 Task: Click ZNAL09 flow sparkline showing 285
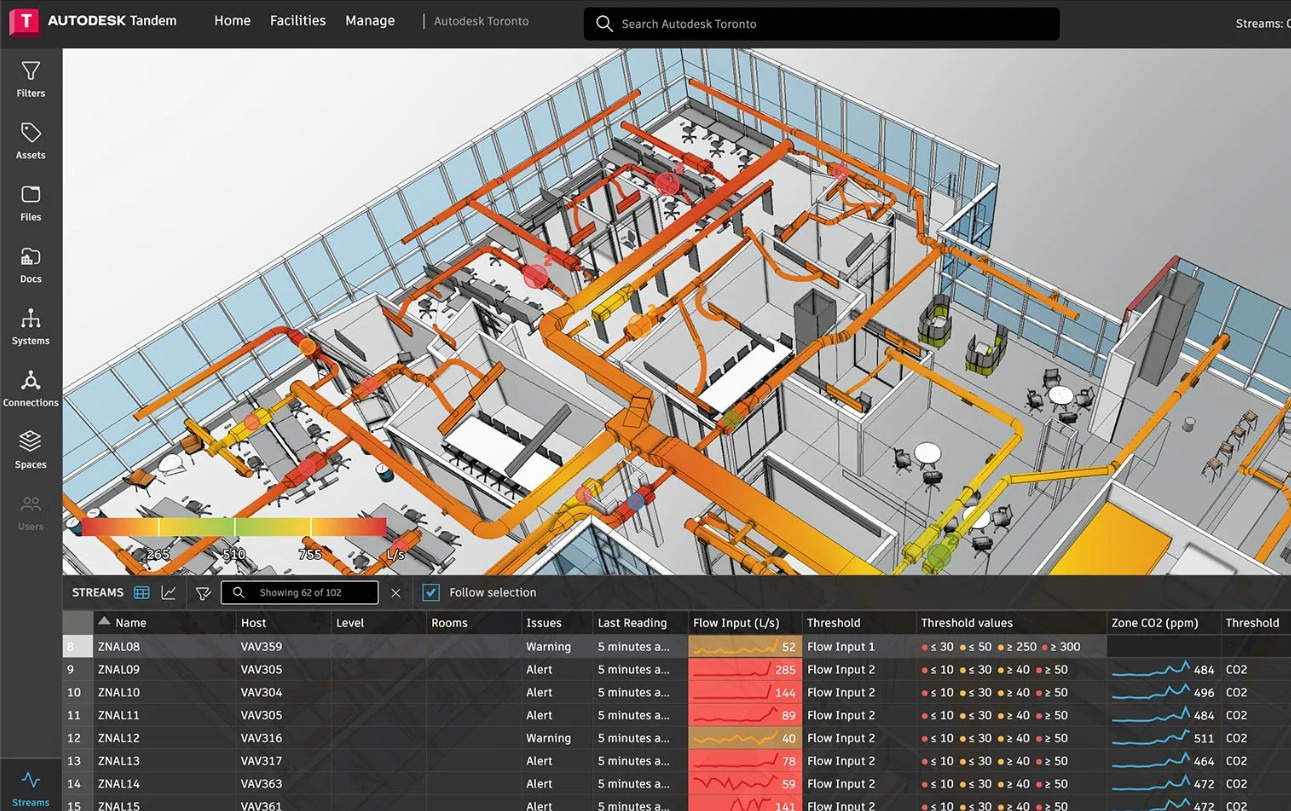pyautogui.click(x=745, y=670)
